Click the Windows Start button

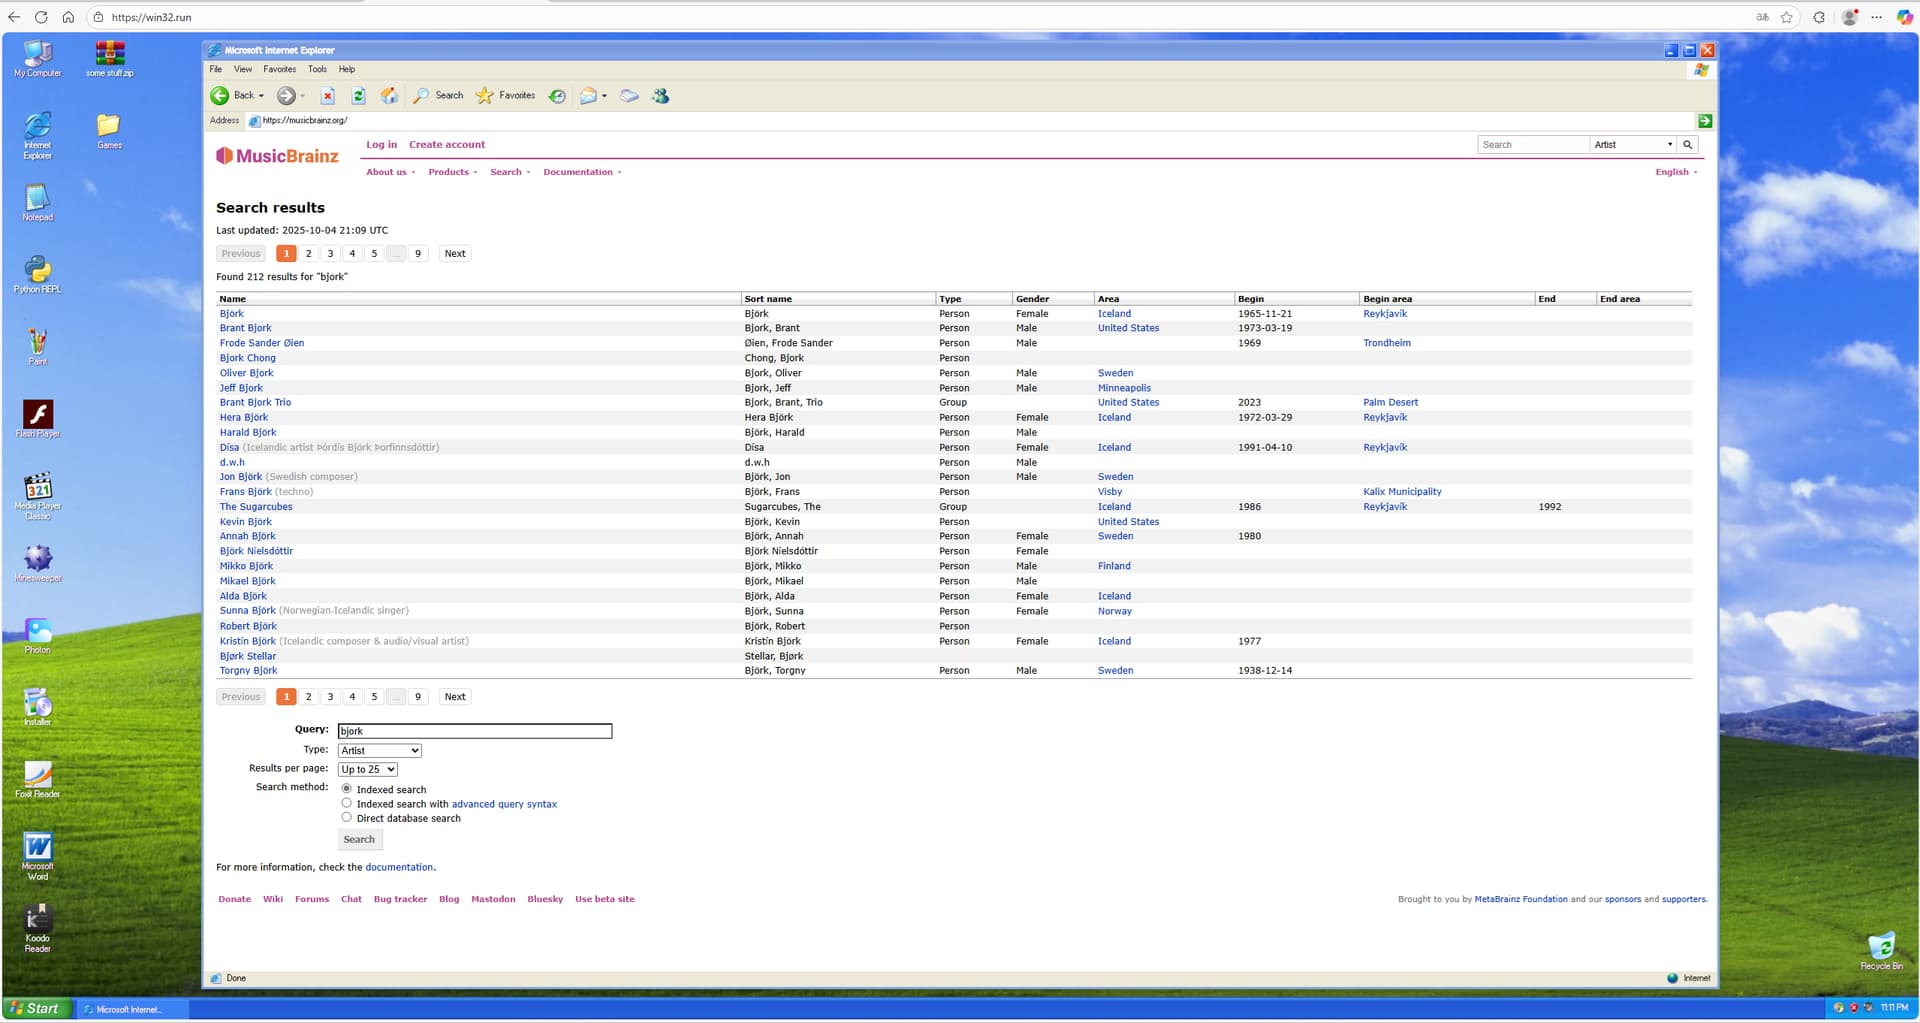(37, 1008)
